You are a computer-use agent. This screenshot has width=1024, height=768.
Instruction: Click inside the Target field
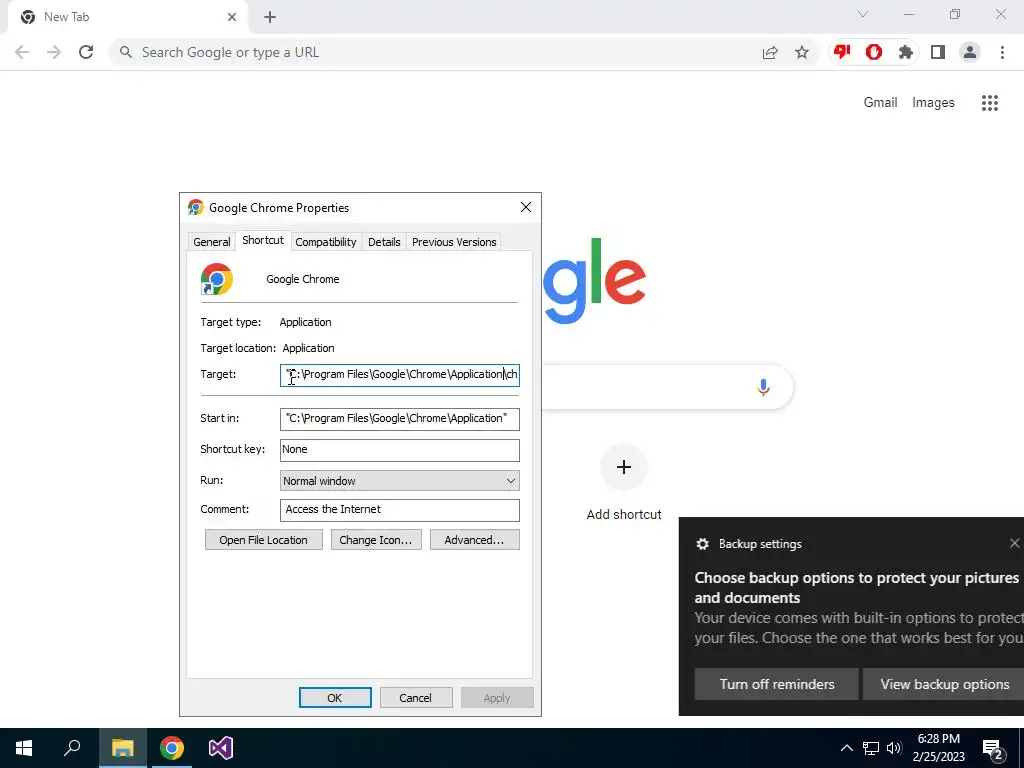[400, 375]
